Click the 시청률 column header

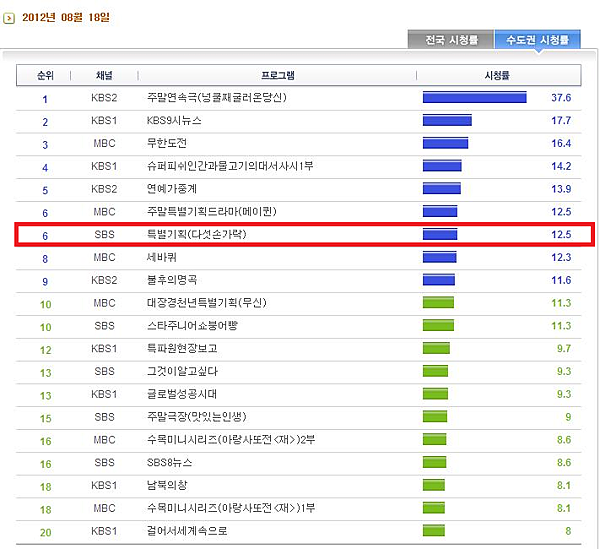497,75
